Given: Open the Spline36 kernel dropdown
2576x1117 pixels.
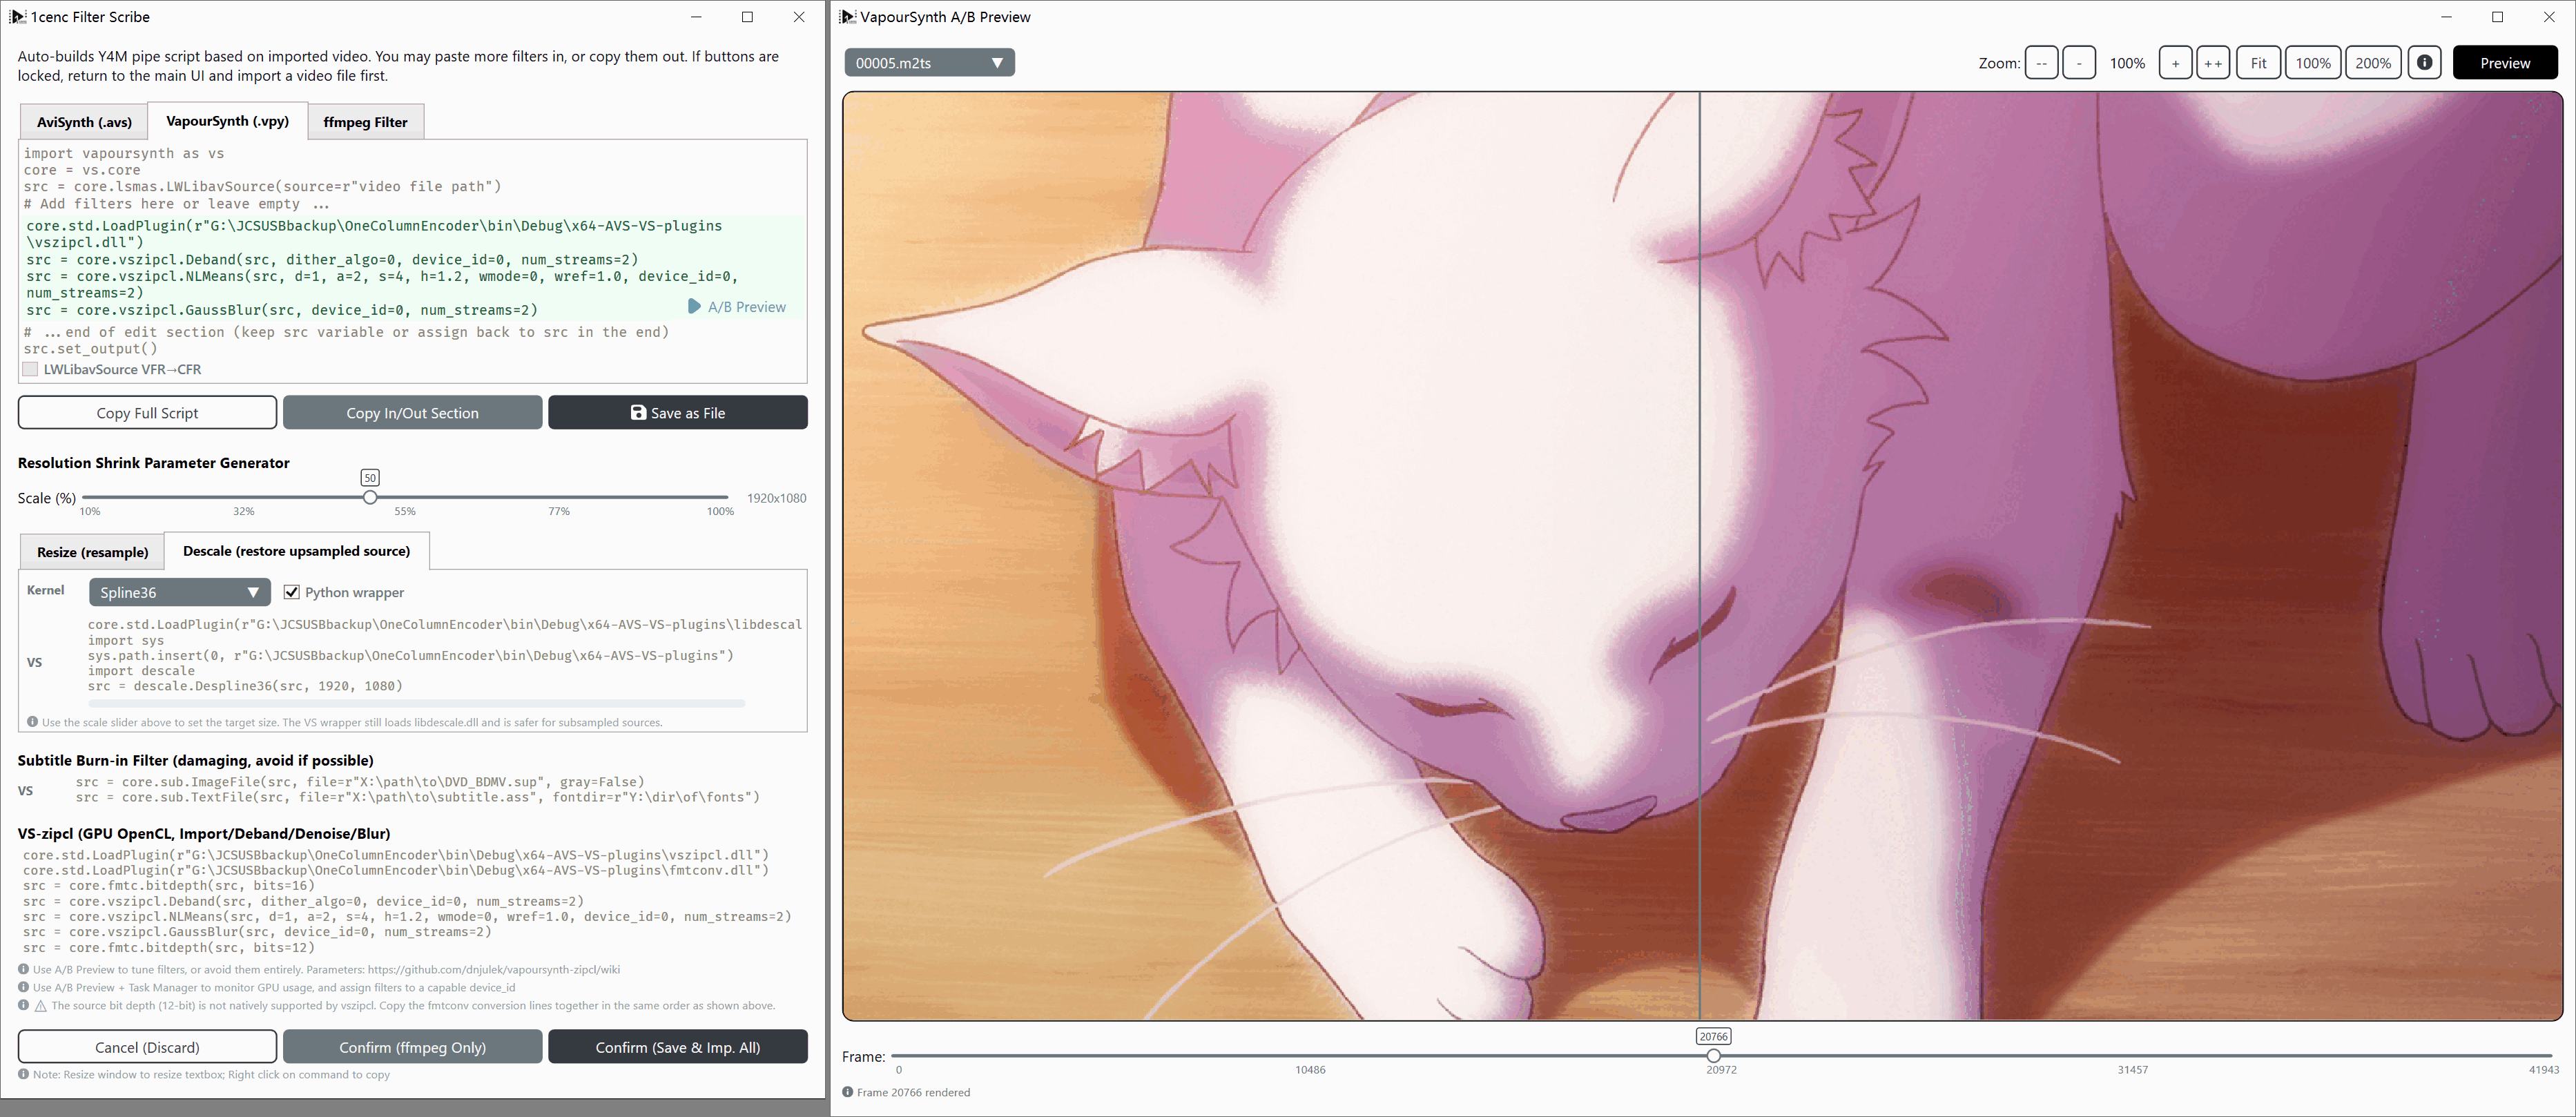Looking at the screenshot, I should click(179, 592).
